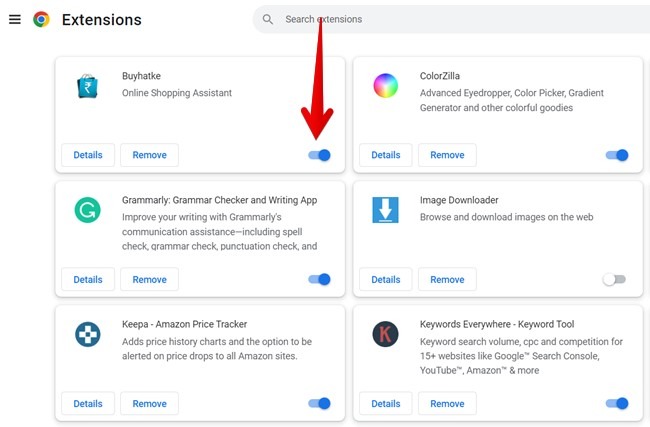
Task: Click the Image Downloader arrow icon
Action: 385,210
